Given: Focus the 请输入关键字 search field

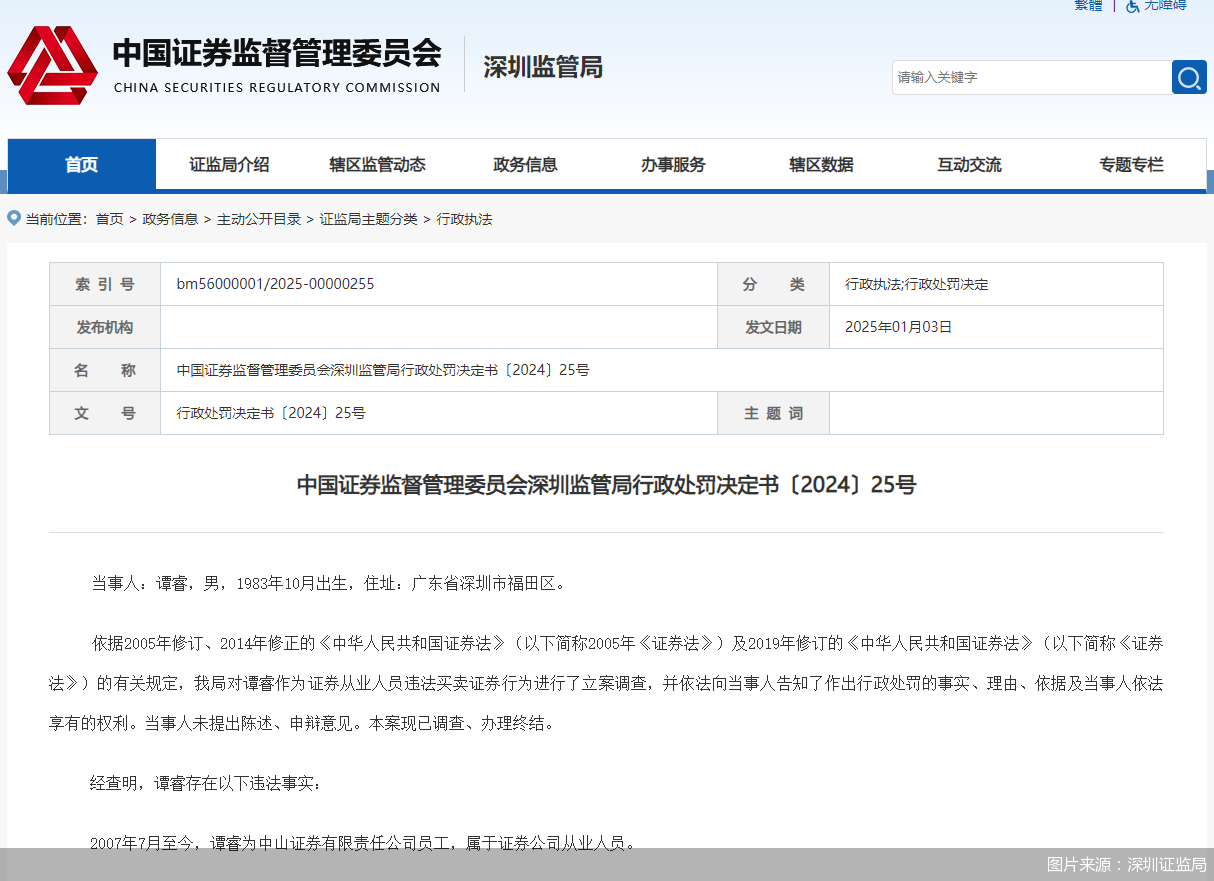Looking at the screenshot, I should pos(1030,78).
